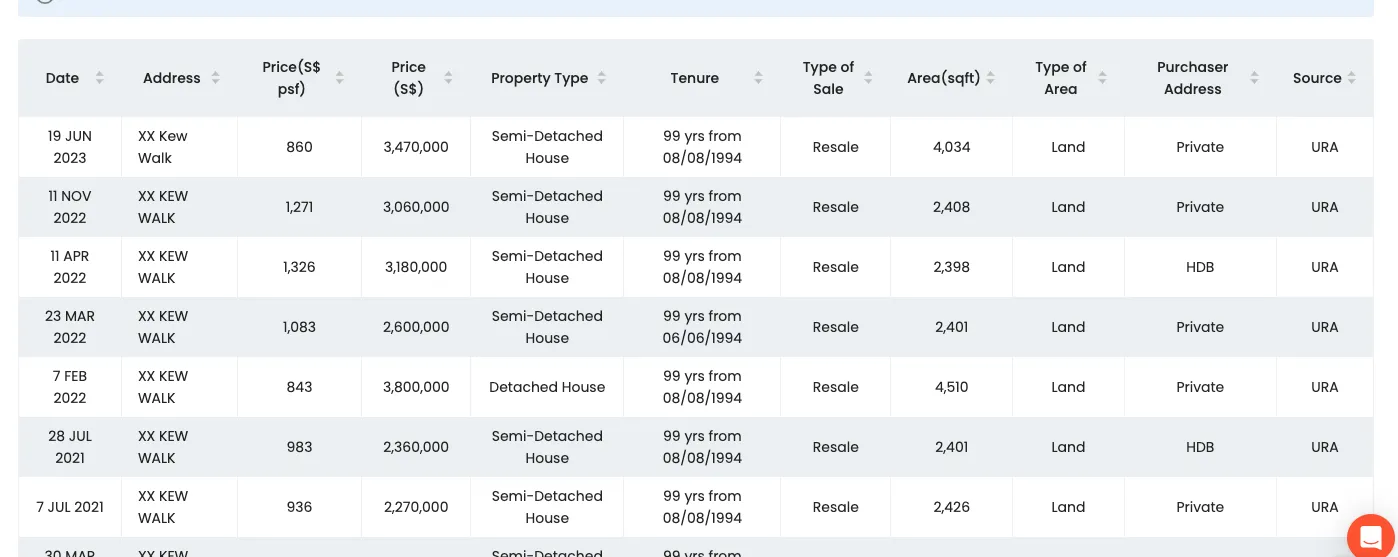
Task: Toggle Property Type sort arrows
Action: click(x=602, y=78)
